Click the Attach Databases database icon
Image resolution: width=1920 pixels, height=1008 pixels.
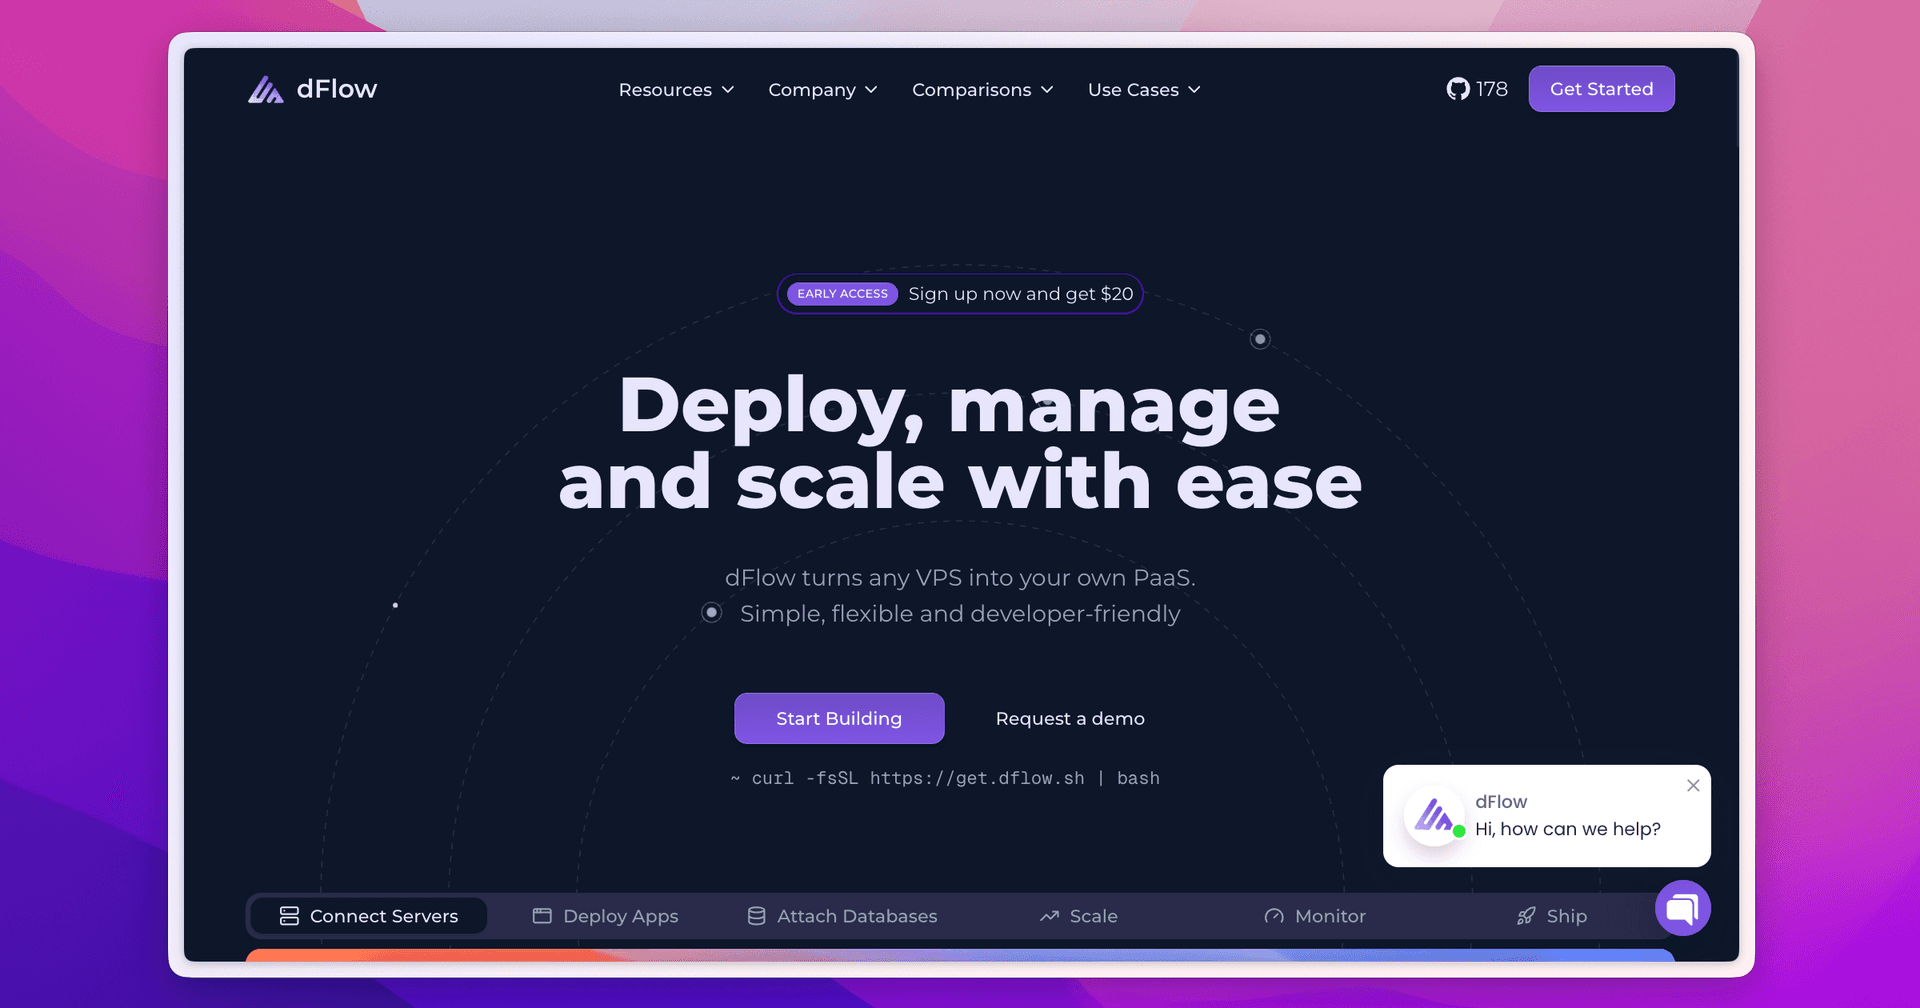point(755,915)
